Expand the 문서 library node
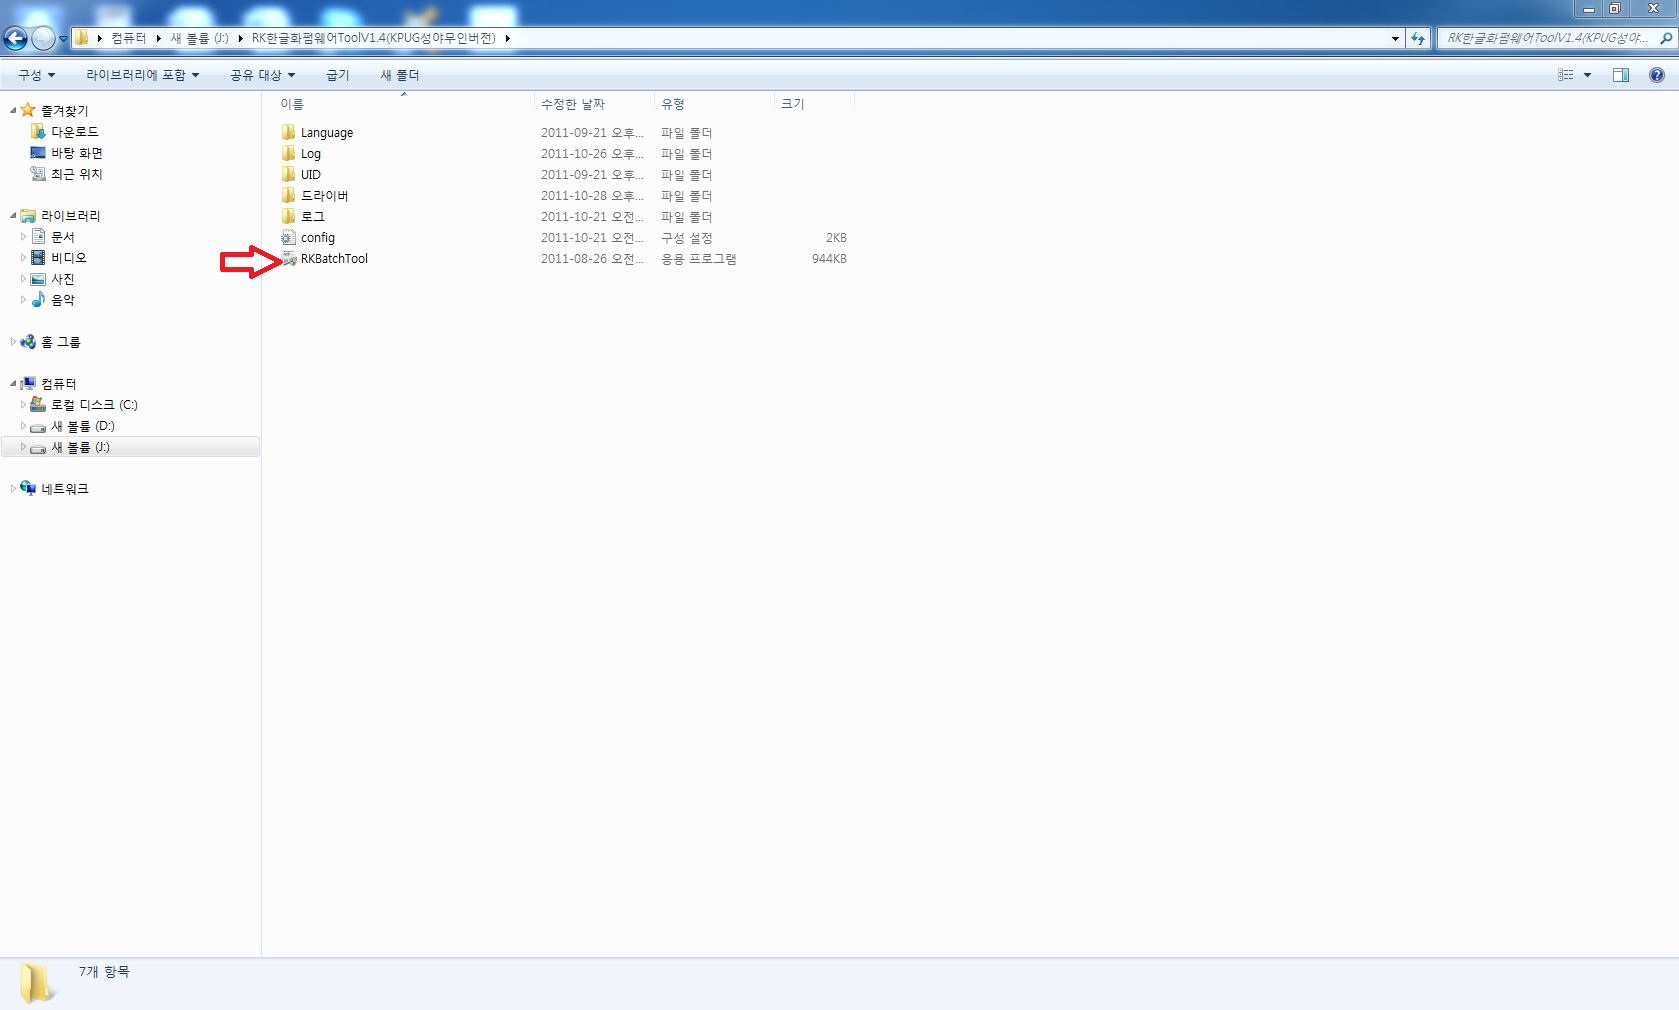The height and width of the screenshot is (1010, 1679). point(23,237)
